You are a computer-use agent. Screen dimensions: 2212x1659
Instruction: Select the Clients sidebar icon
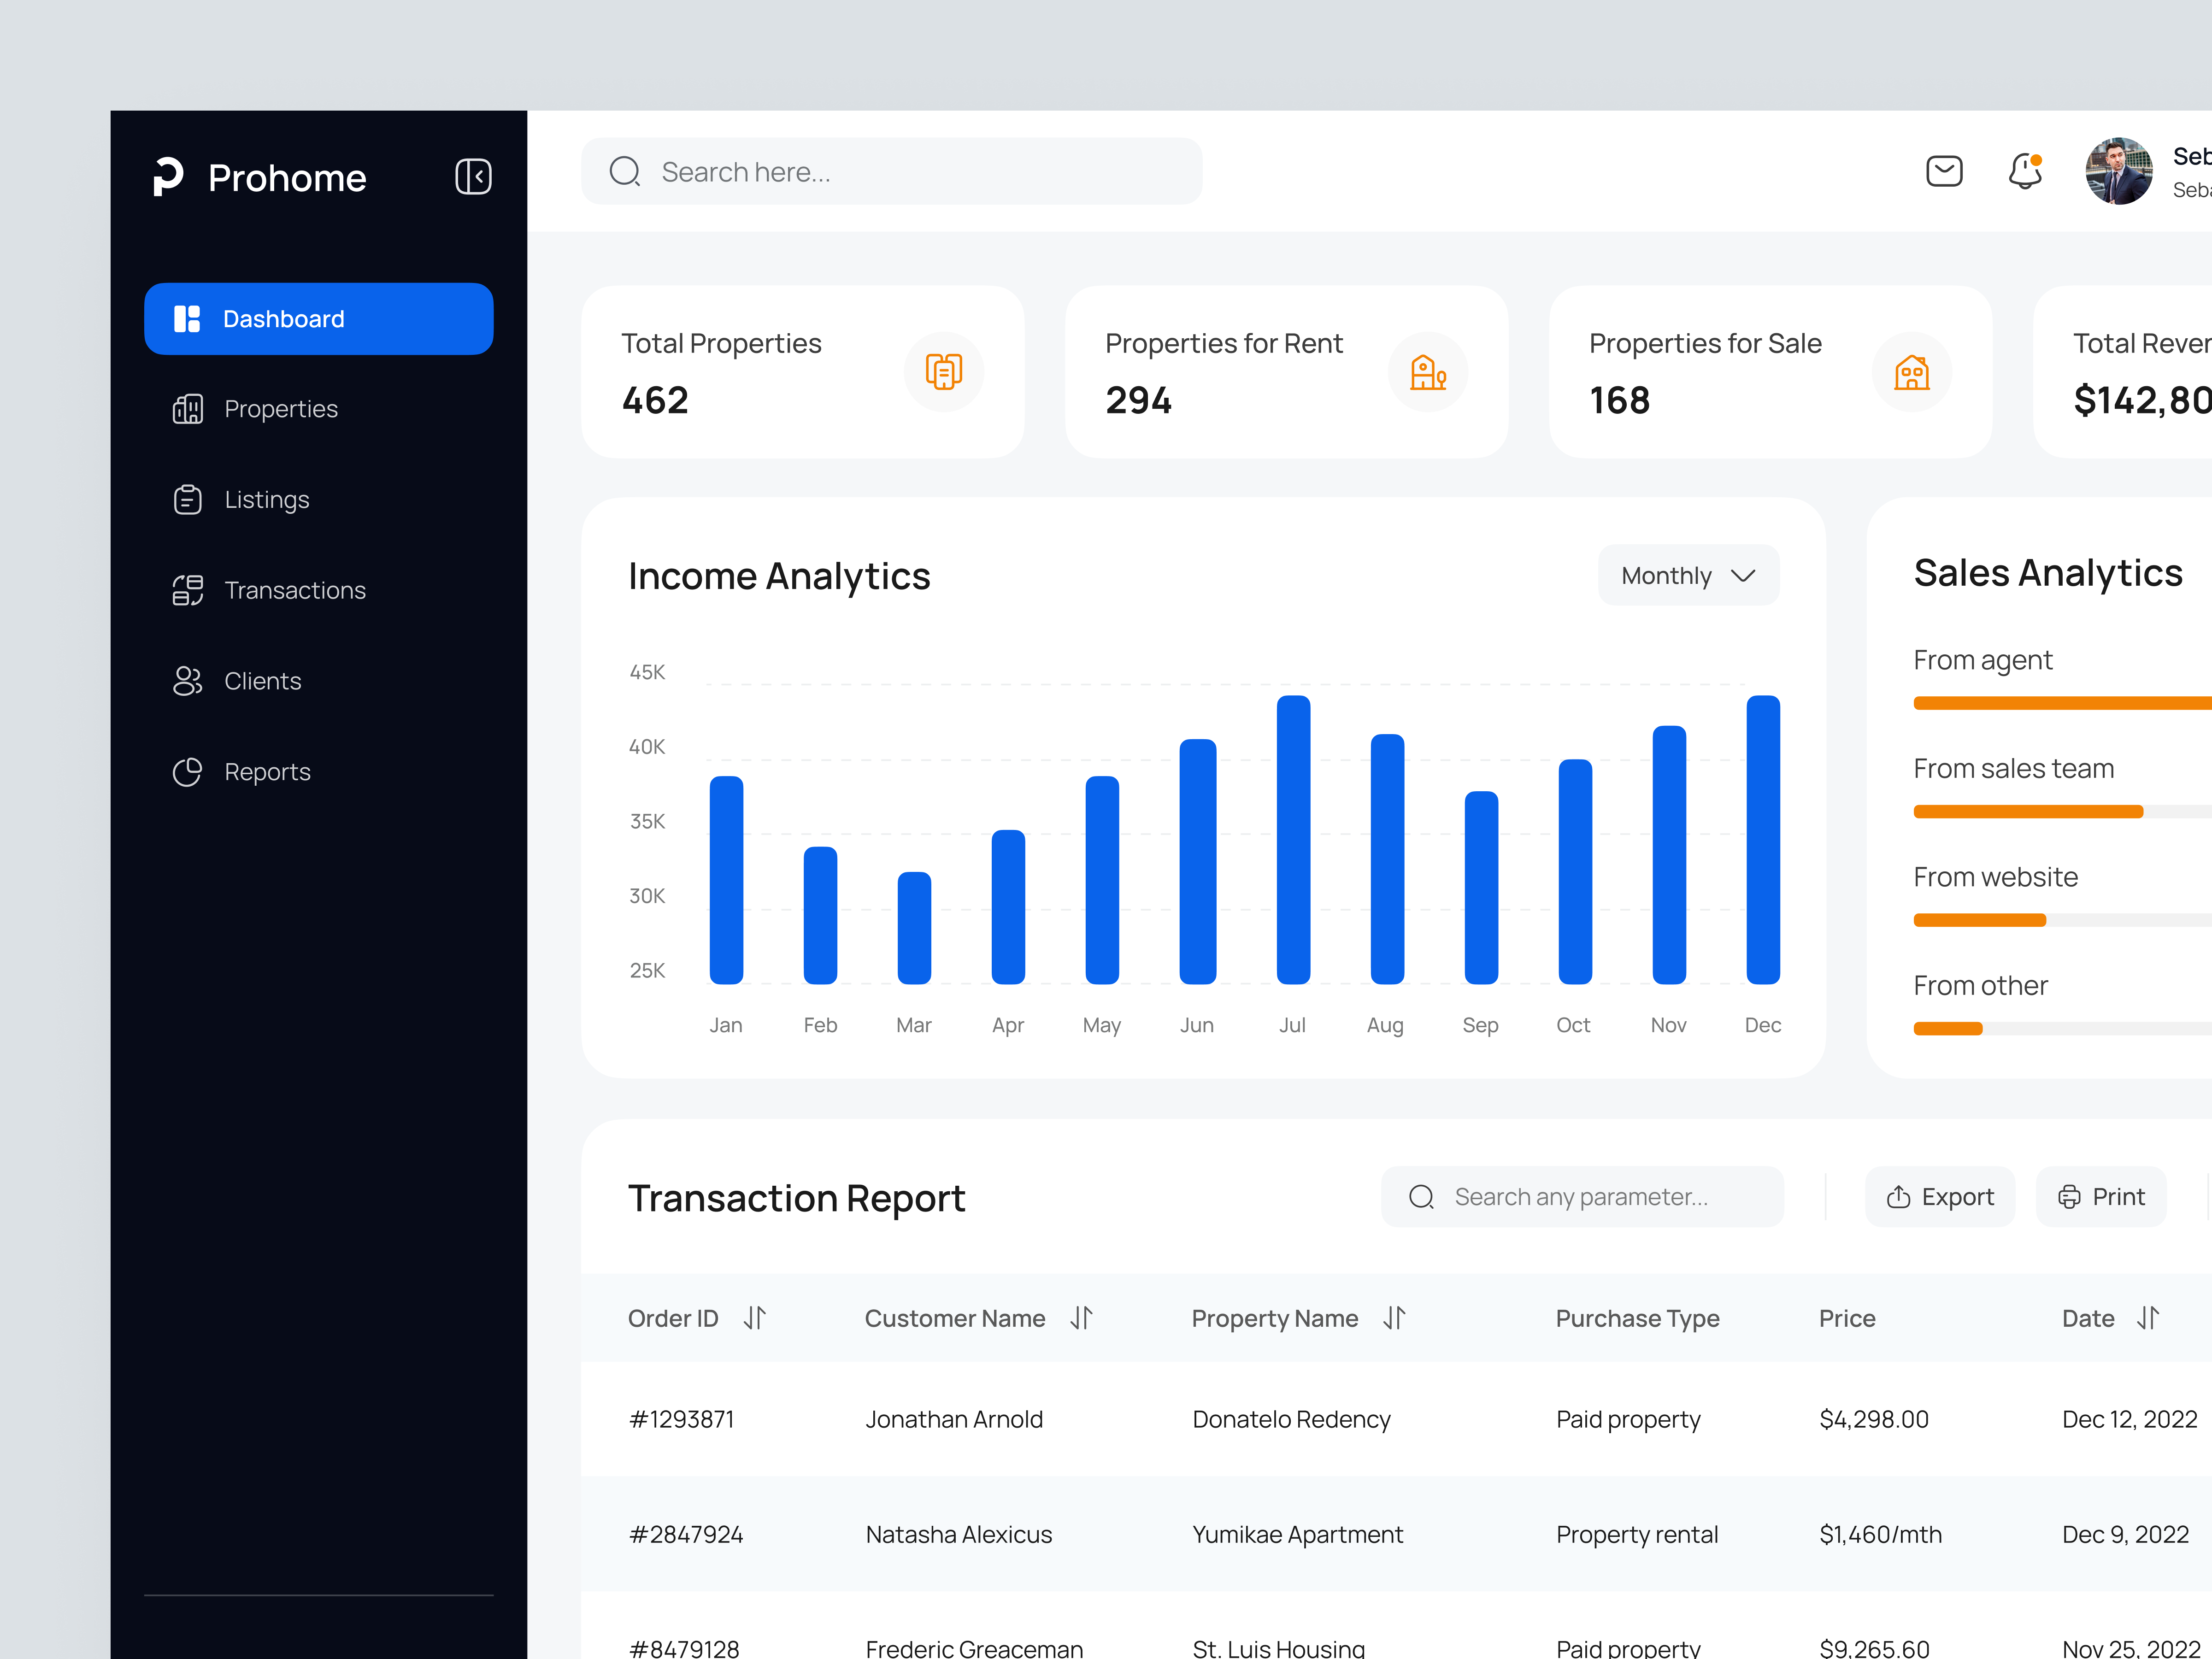[x=188, y=681]
